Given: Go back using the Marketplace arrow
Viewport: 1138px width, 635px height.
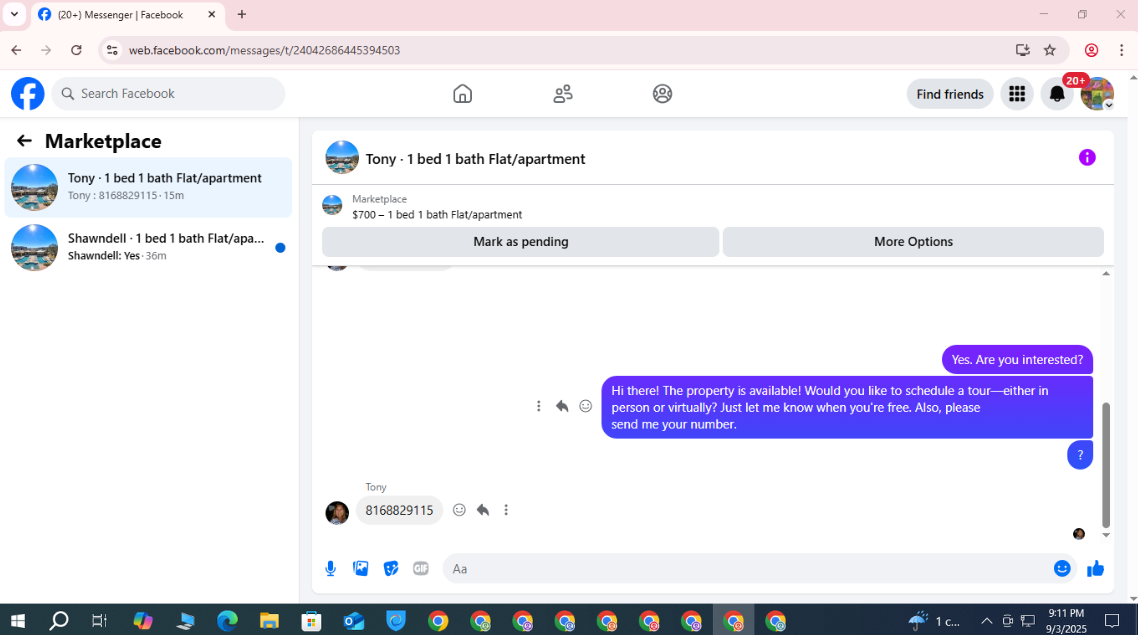Looking at the screenshot, I should point(24,141).
